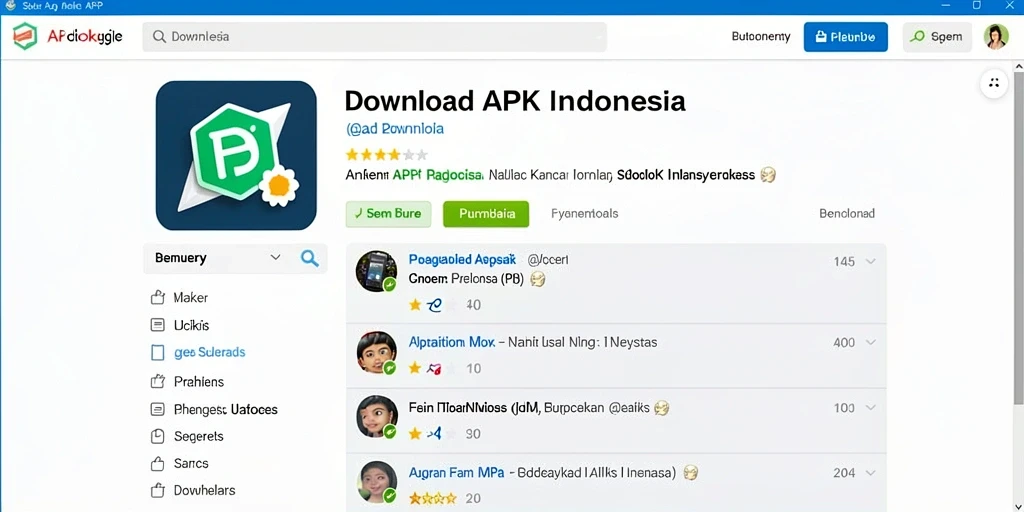This screenshot has height=512, width=1024.
Task: Click the Alpatiiom Mov reviewer avatar
Action: 377,353
